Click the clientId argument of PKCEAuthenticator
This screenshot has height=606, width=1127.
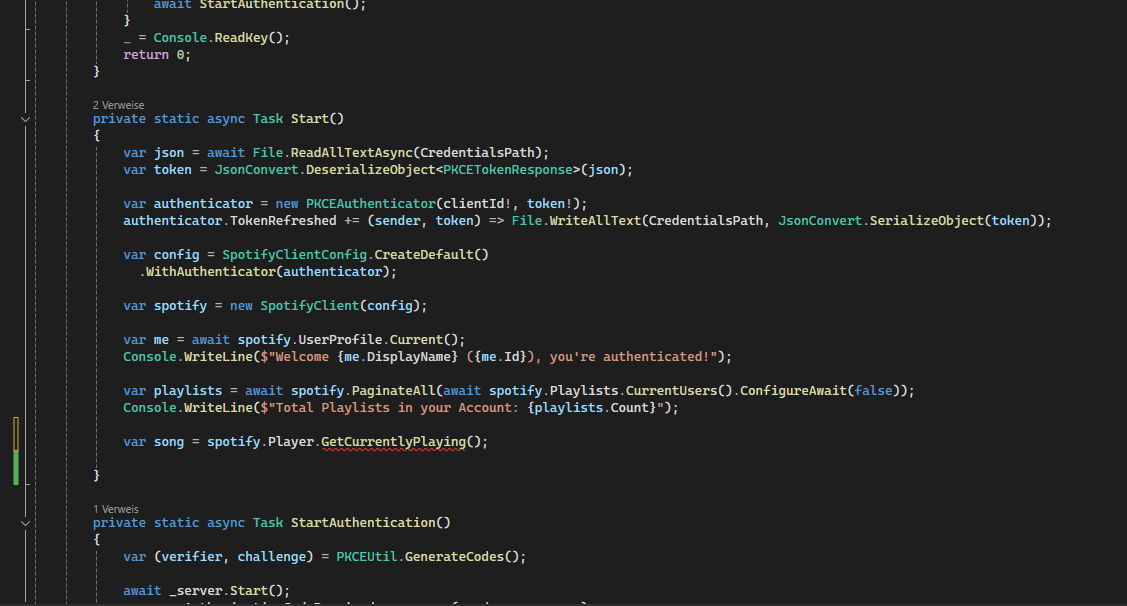(474, 203)
